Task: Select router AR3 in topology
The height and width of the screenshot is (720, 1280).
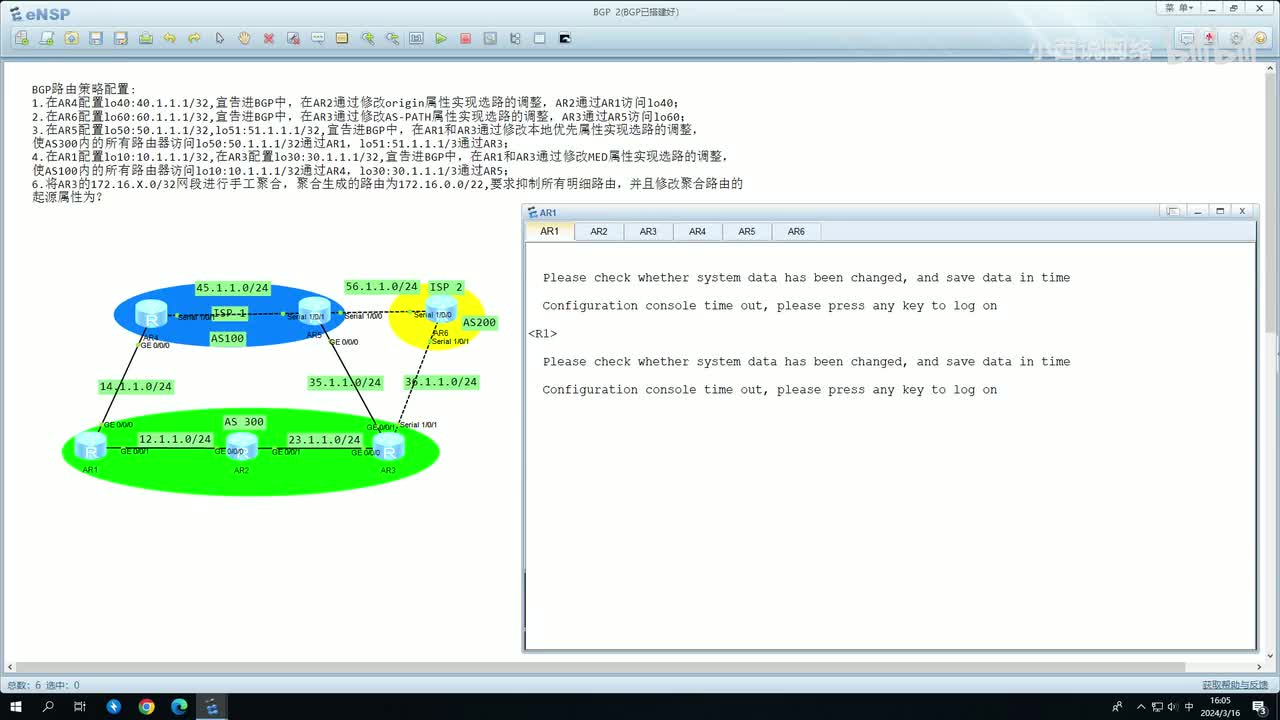Action: pyautogui.click(x=388, y=446)
